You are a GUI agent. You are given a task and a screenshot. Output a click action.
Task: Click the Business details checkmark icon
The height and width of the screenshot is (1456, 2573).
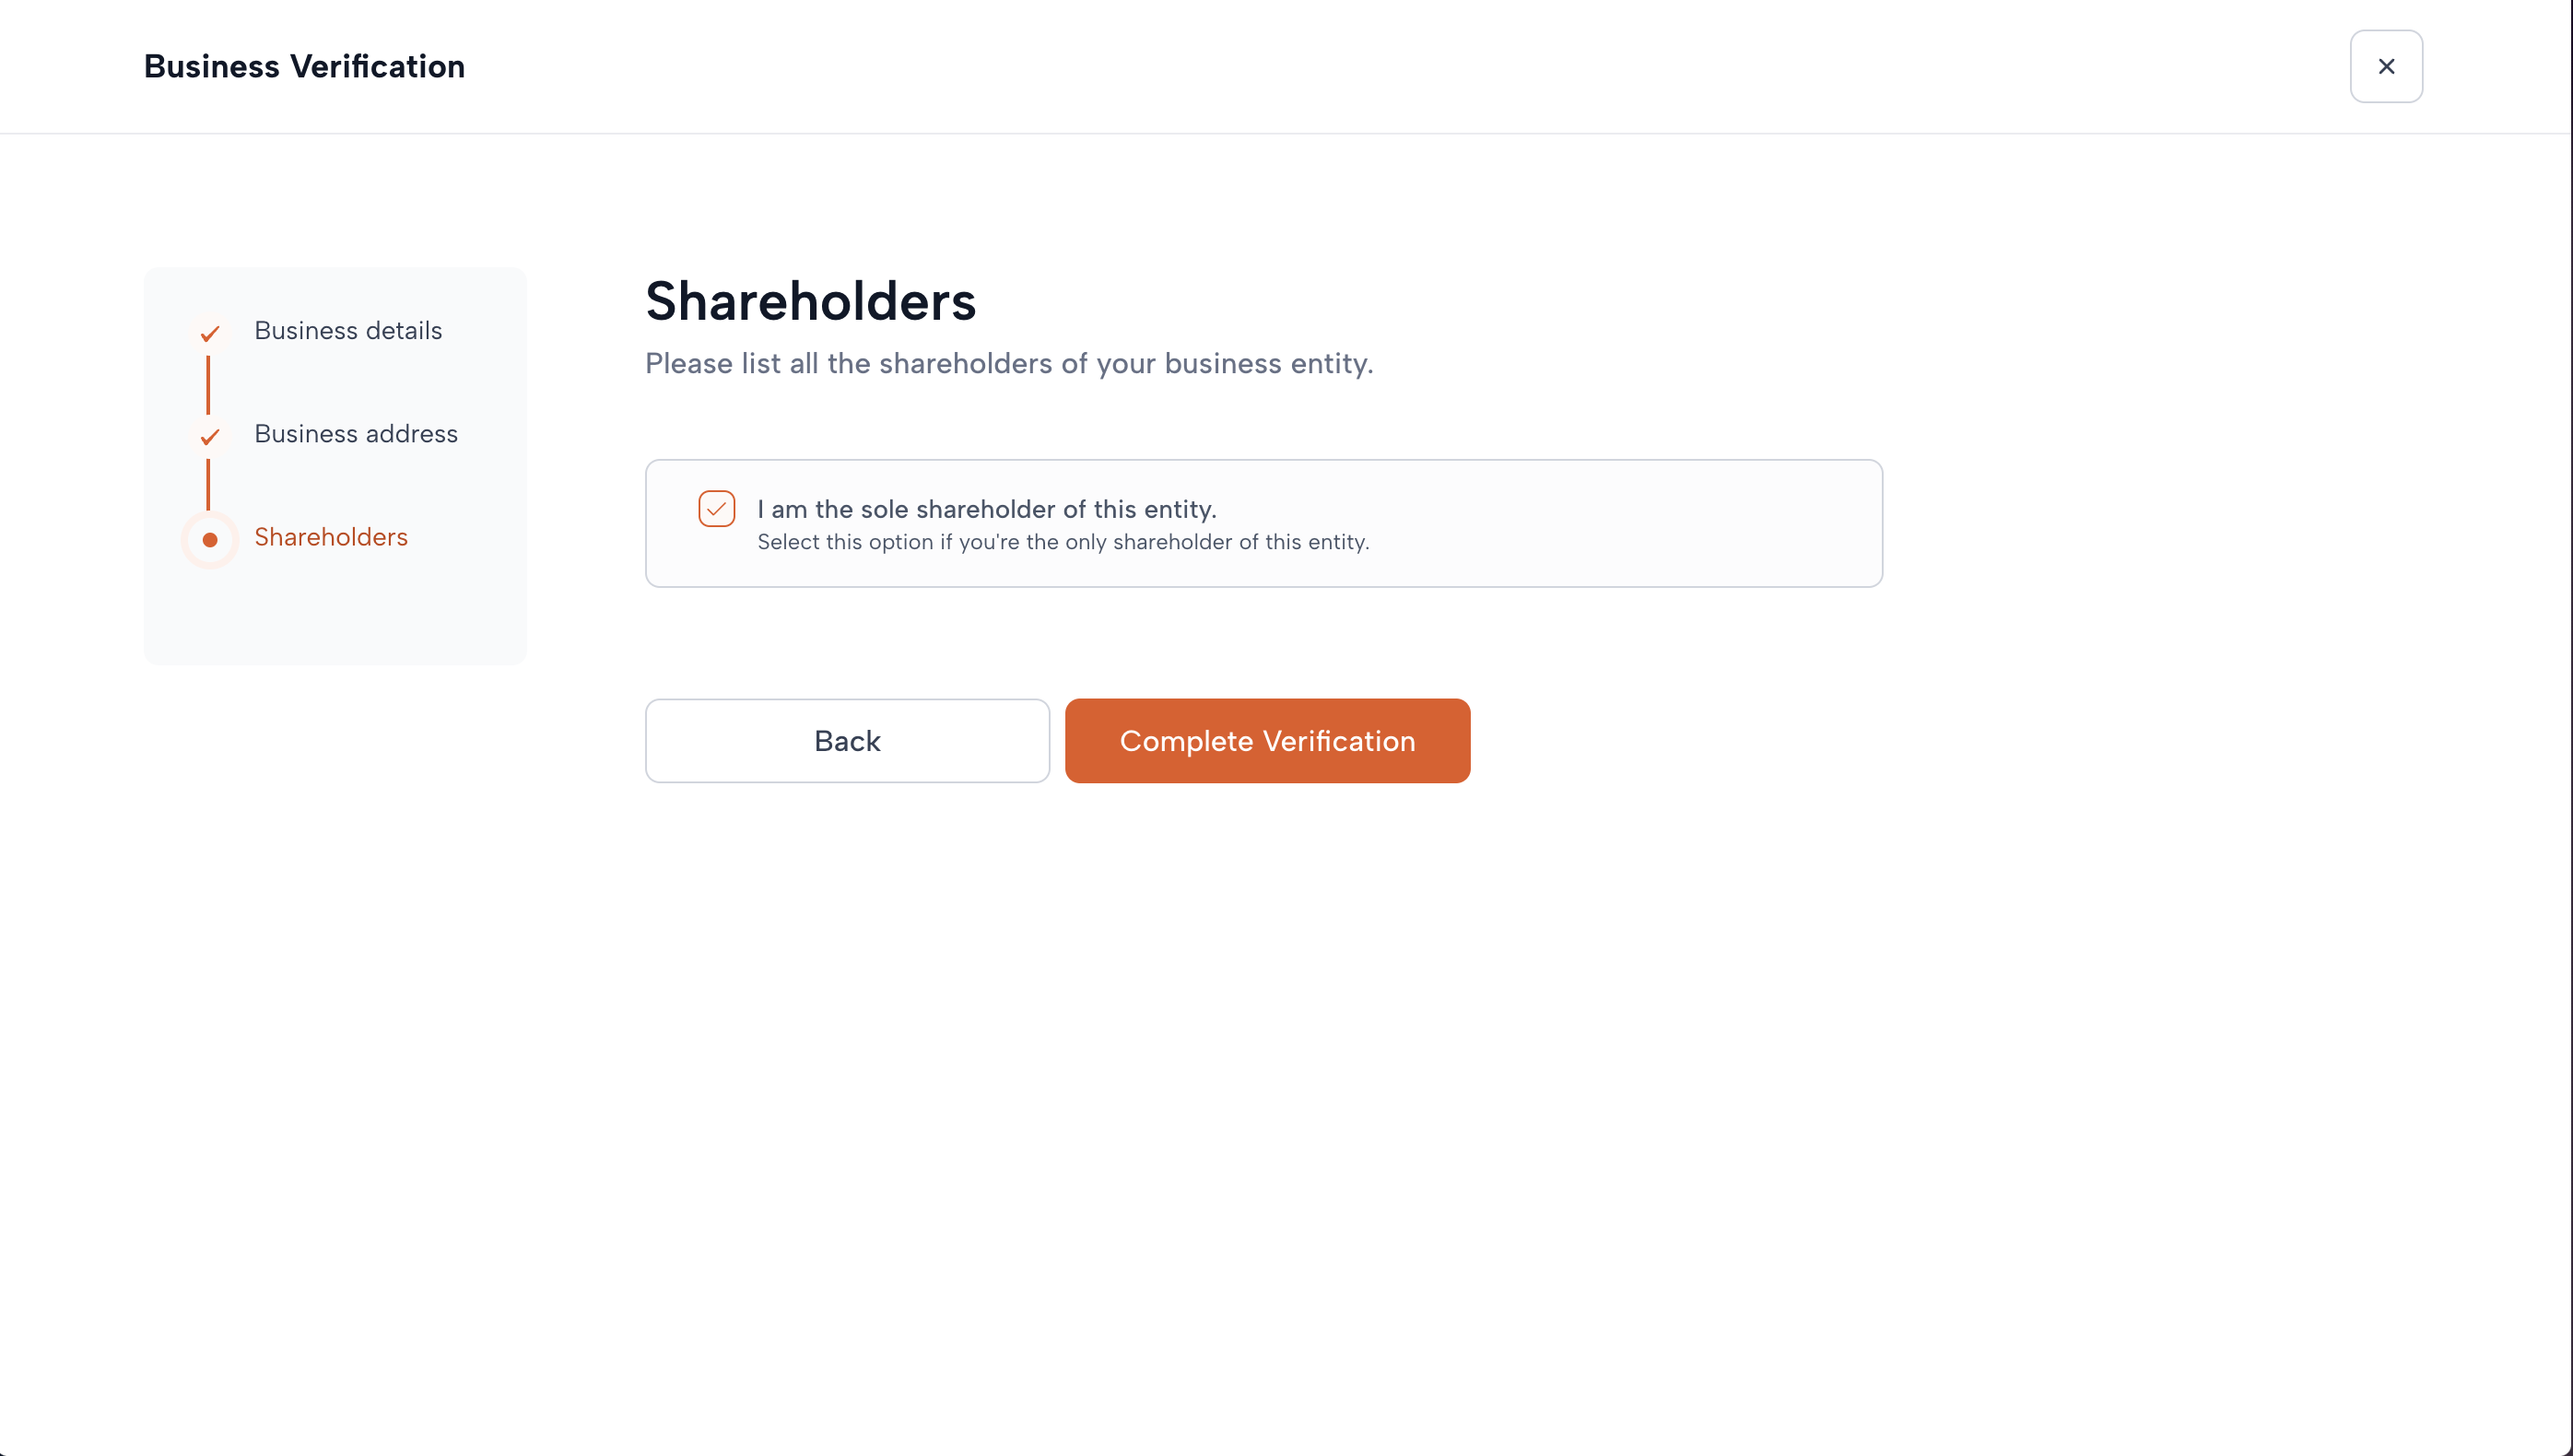point(209,333)
